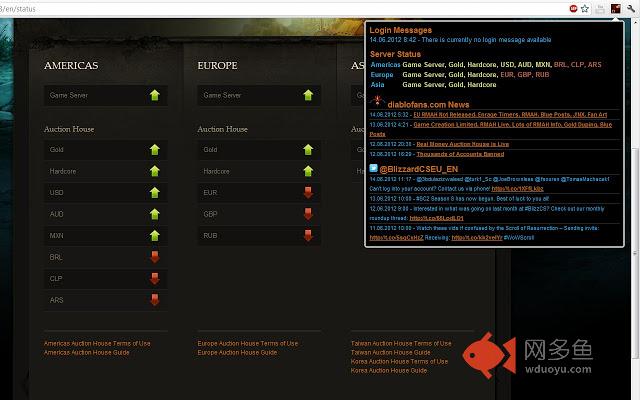The height and width of the screenshot is (400, 640).
Task: Click the Americas Game Server green status arrow
Action: pyautogui.click(x=155, y=95)
